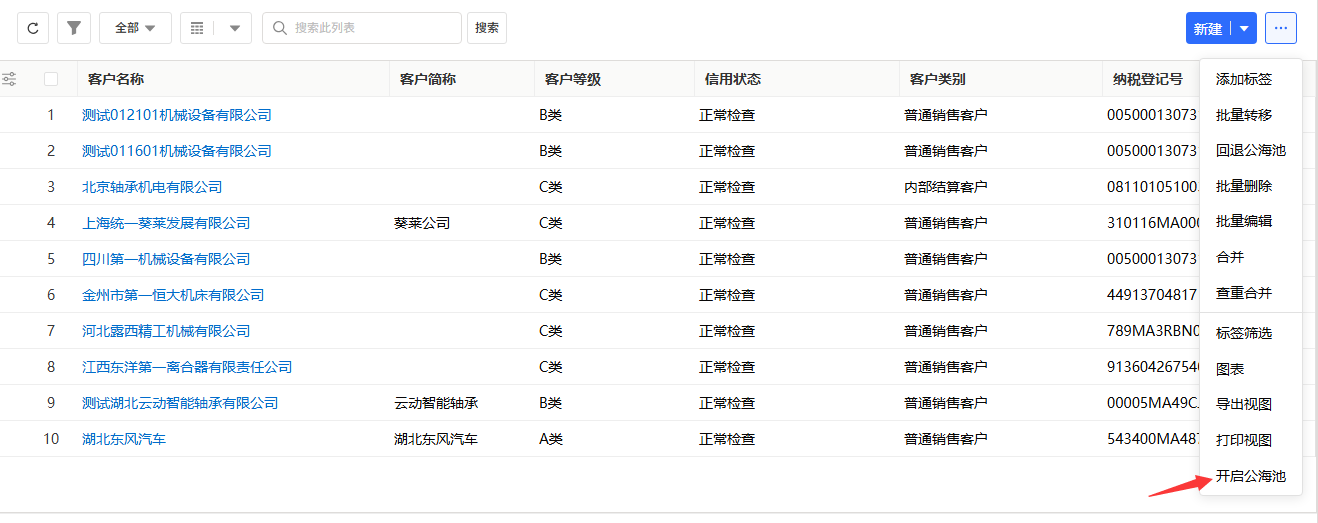Choose 批量删除 in the actions menu
This screenshot has height=523, width=1318.
click(1243, 186)
